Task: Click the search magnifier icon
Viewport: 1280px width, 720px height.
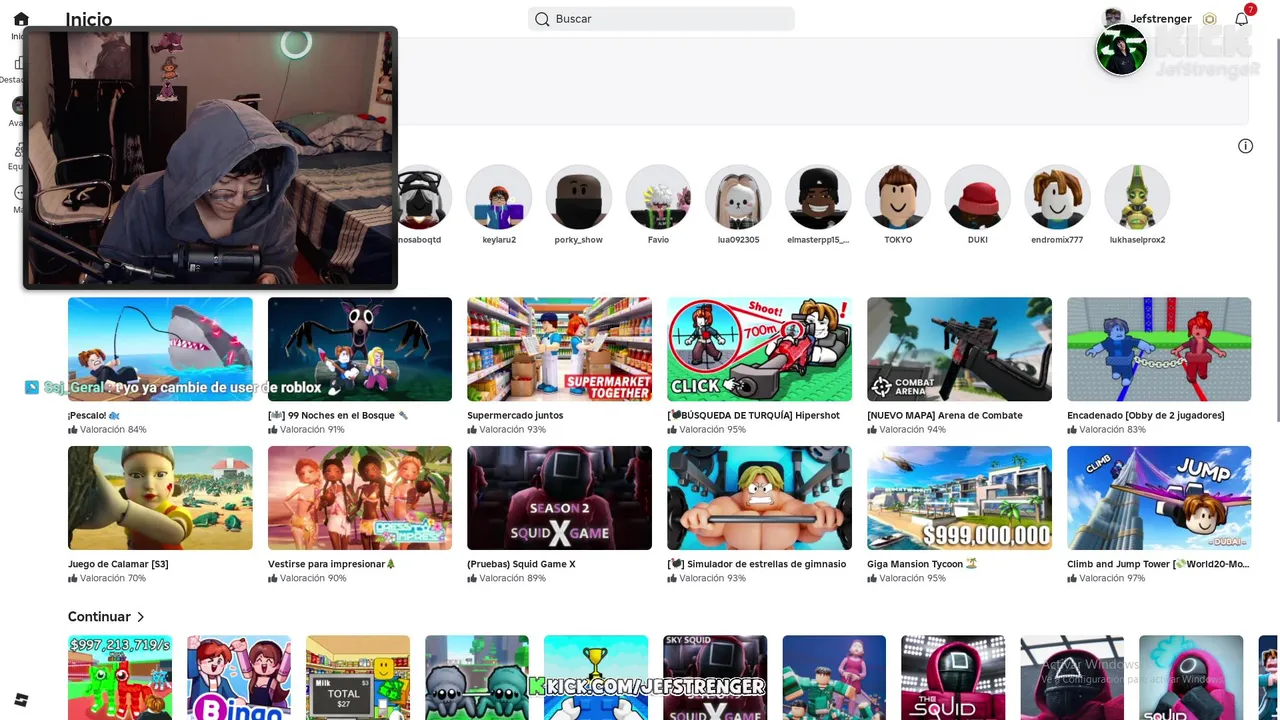Action: click(542, 19)
